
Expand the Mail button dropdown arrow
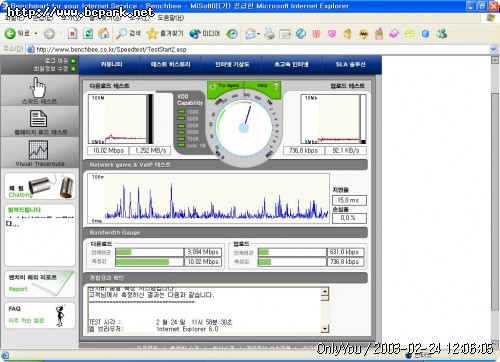(258, 34)
